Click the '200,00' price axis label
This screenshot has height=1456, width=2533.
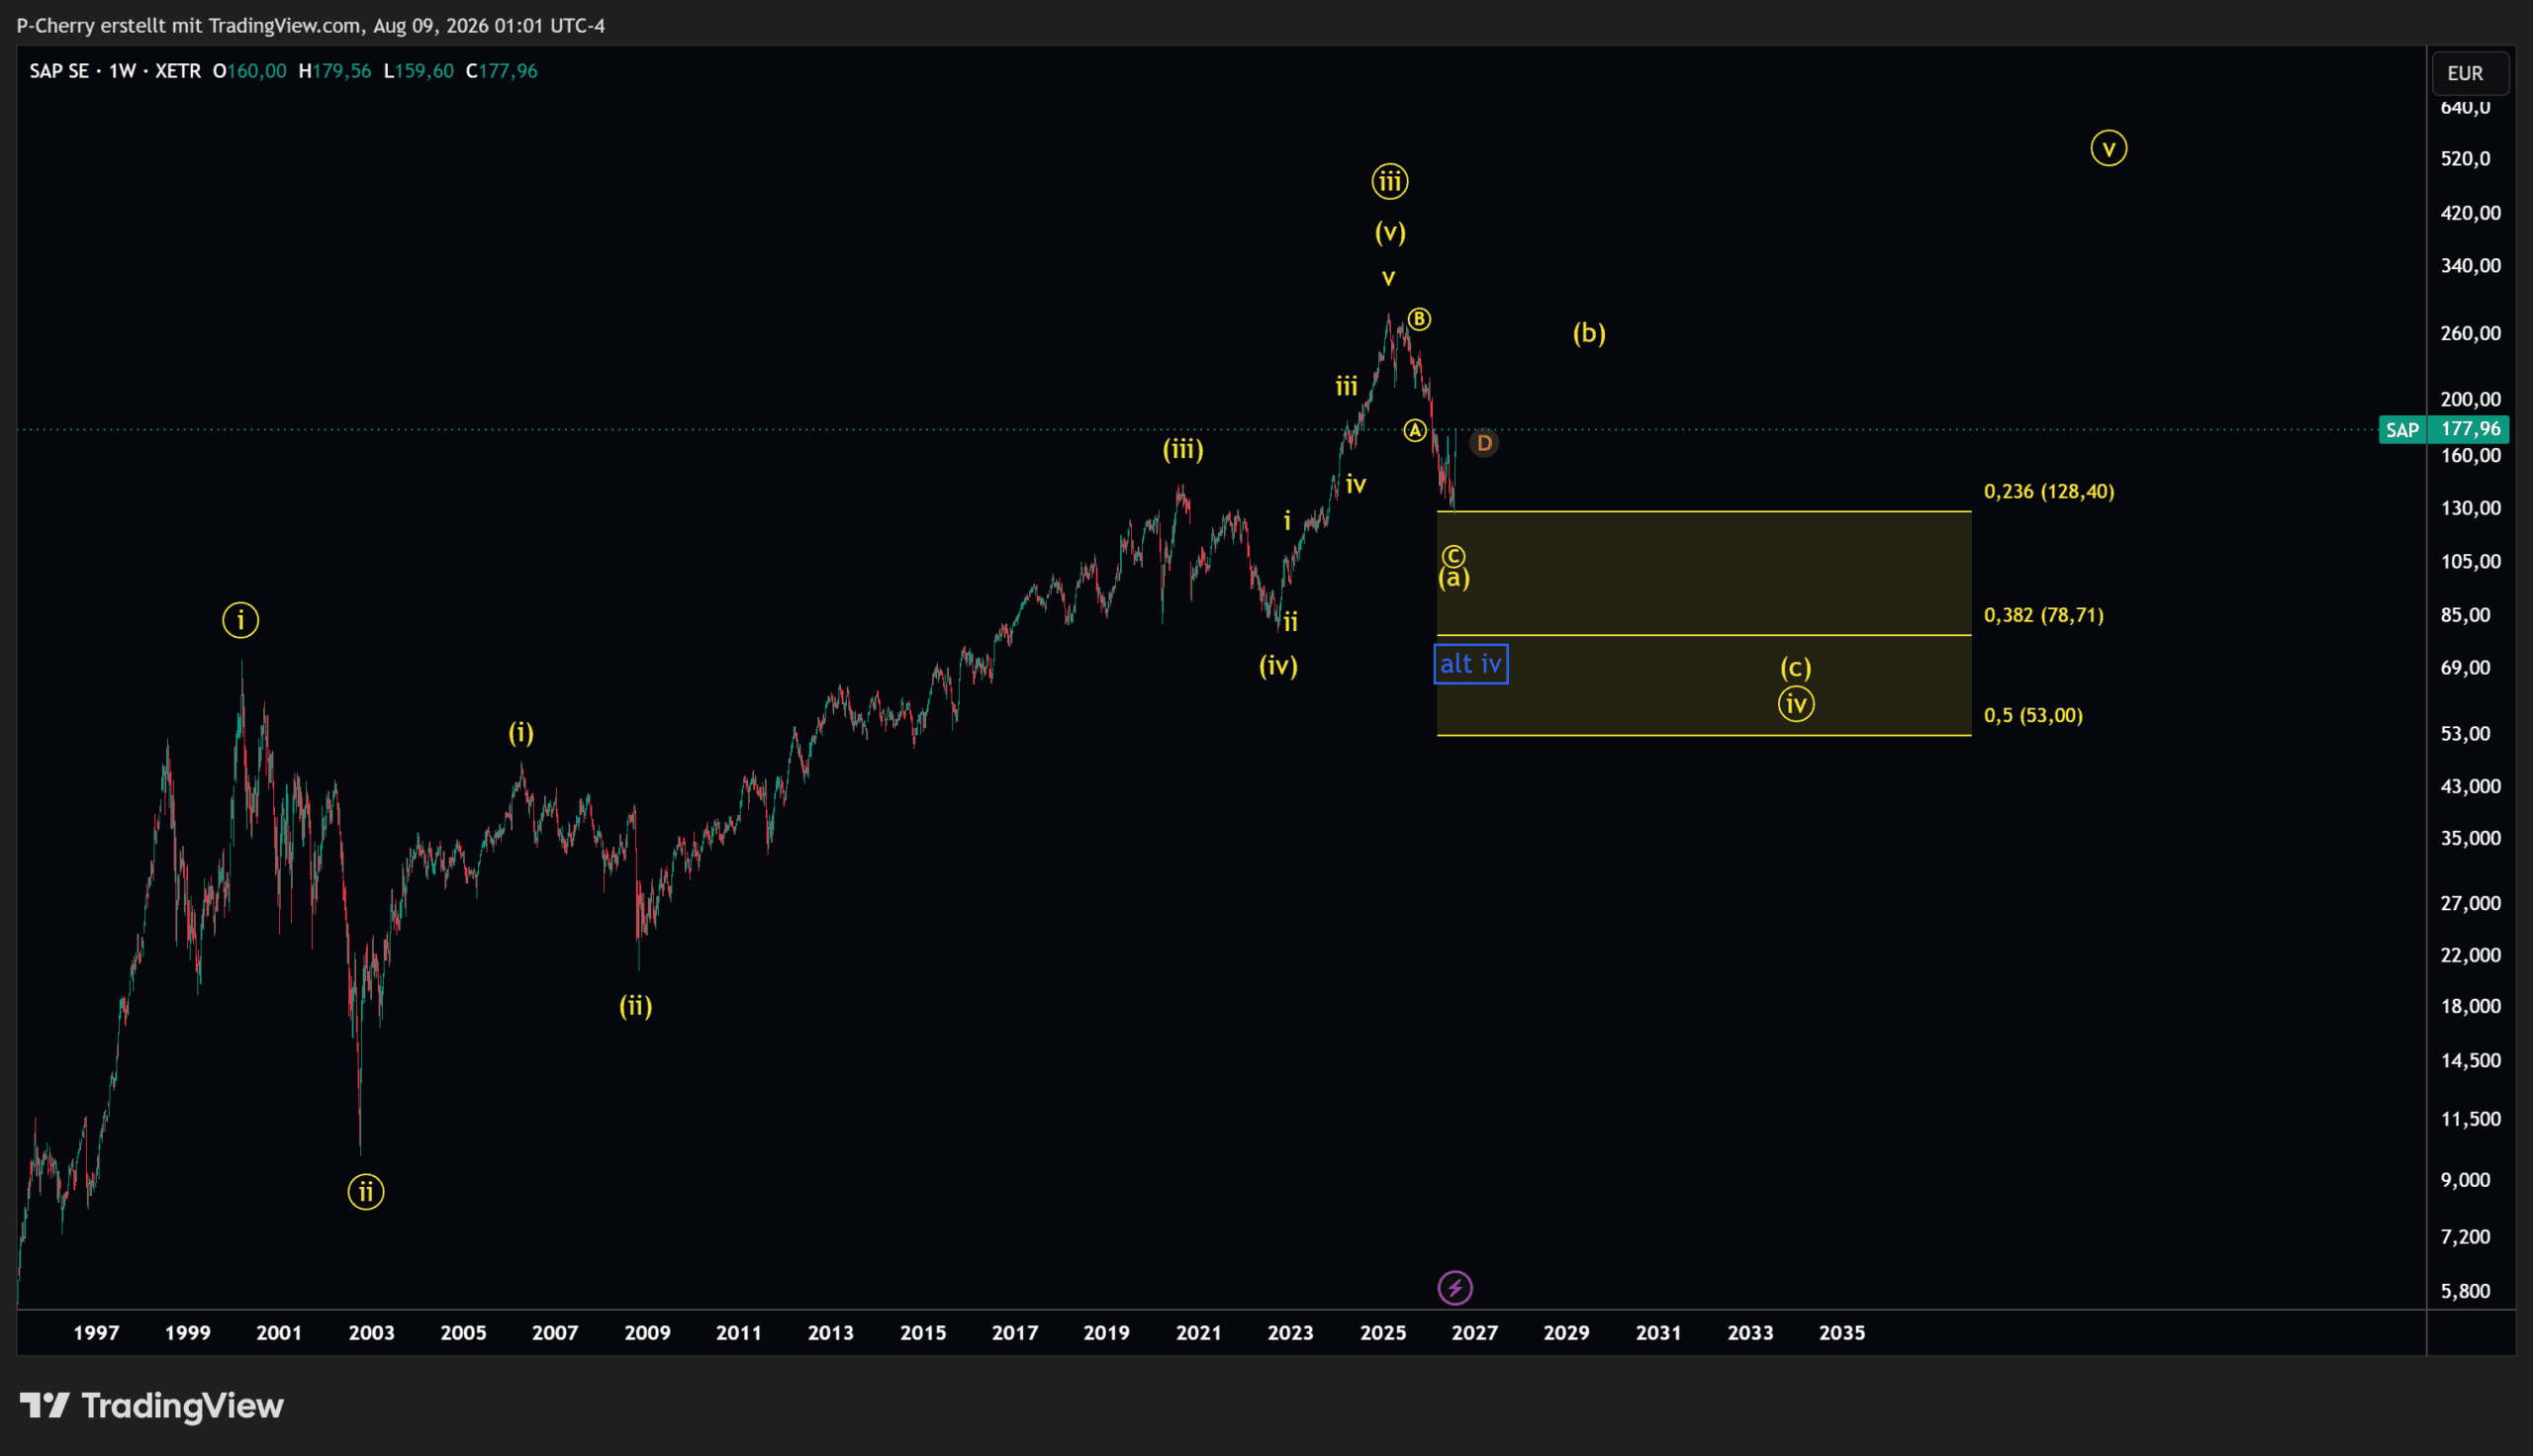[2471, 399]
